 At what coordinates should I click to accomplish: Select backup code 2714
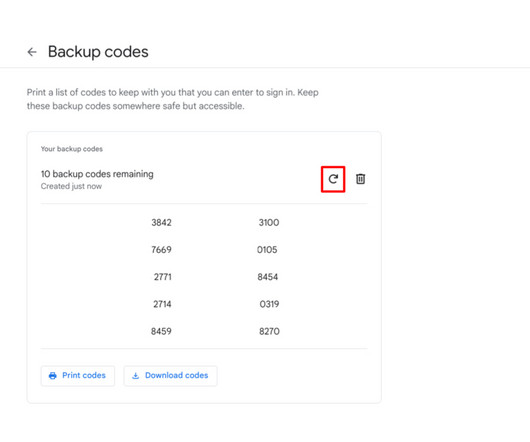[162, 304]
